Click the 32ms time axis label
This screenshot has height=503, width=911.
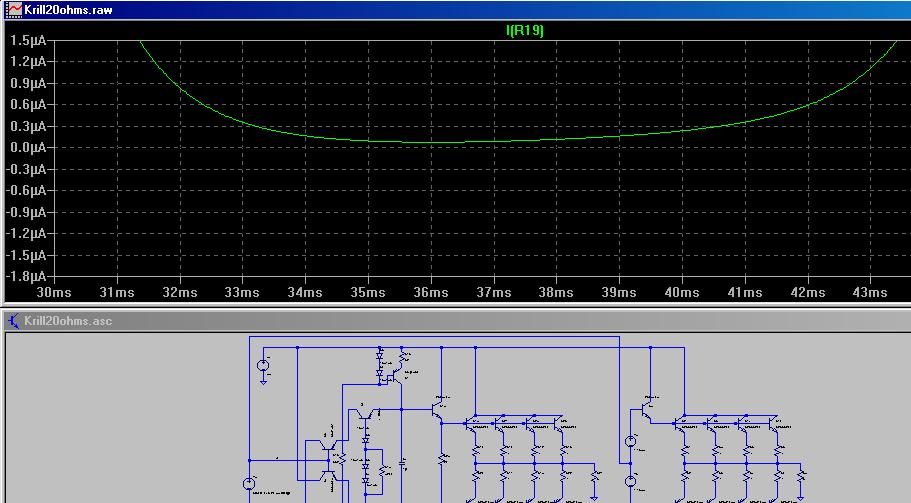pyautogui.click(x=180, y=292)
